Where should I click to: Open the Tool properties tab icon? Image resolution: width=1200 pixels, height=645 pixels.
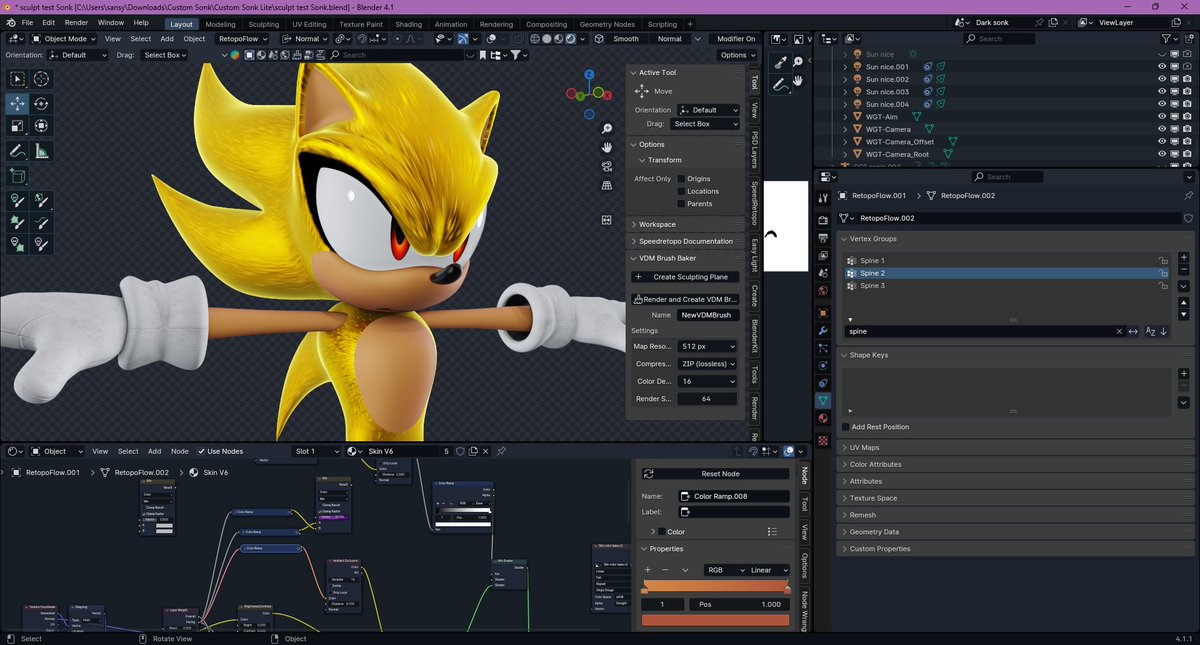click(823, 197)
